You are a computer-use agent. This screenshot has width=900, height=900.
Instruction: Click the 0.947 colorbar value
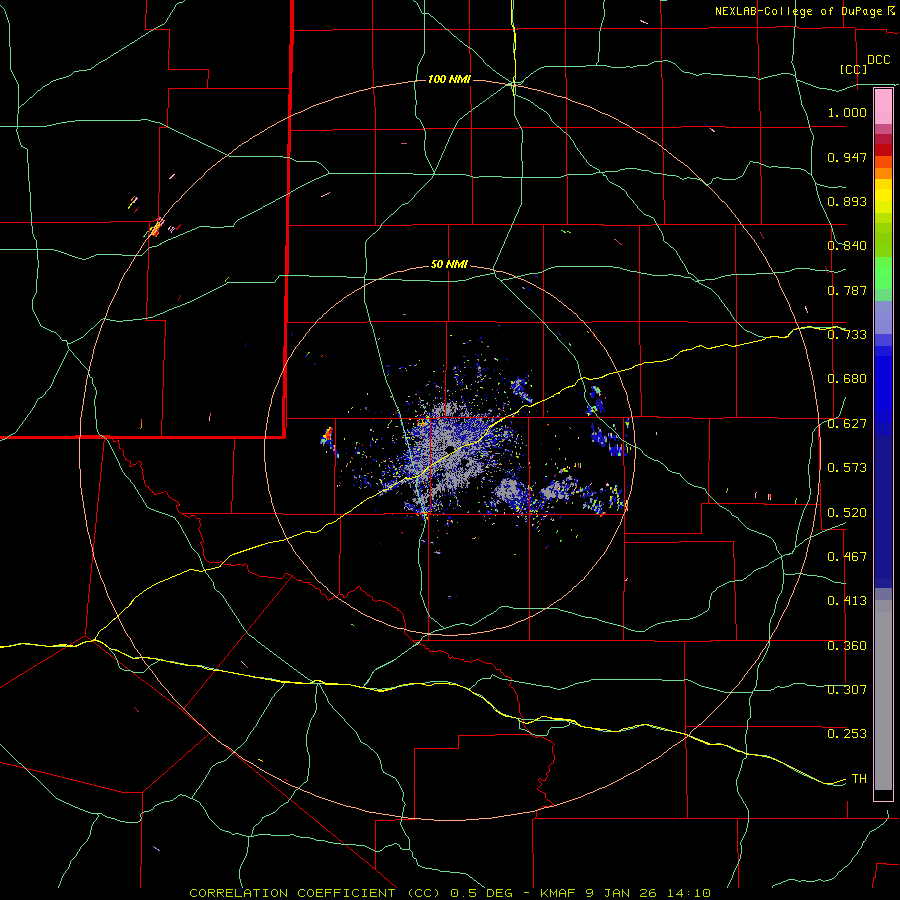(x=847, y=157)
